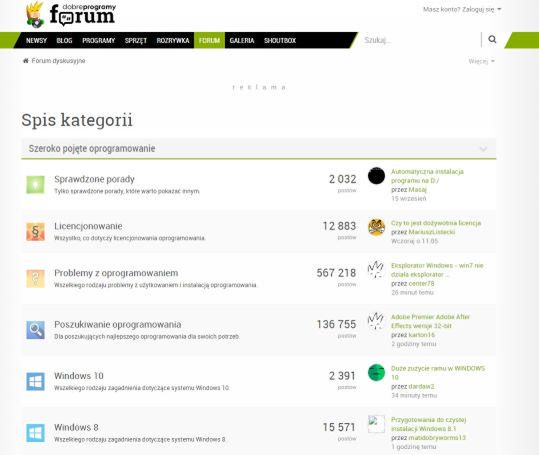Click the author link after 'przez' in Licencjonowanie row
This screenshot has height=455, width=539.
pyautogui.click(x=432, y=232)
